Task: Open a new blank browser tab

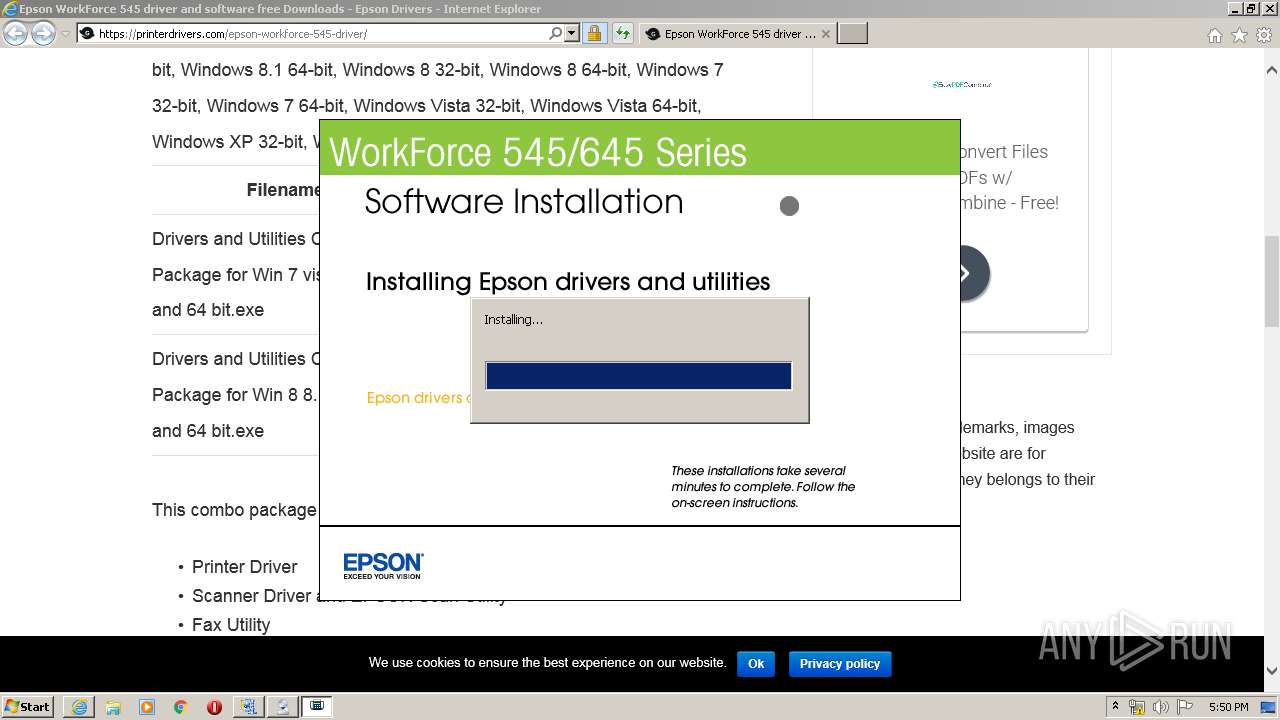Action: tap(852, 34)
